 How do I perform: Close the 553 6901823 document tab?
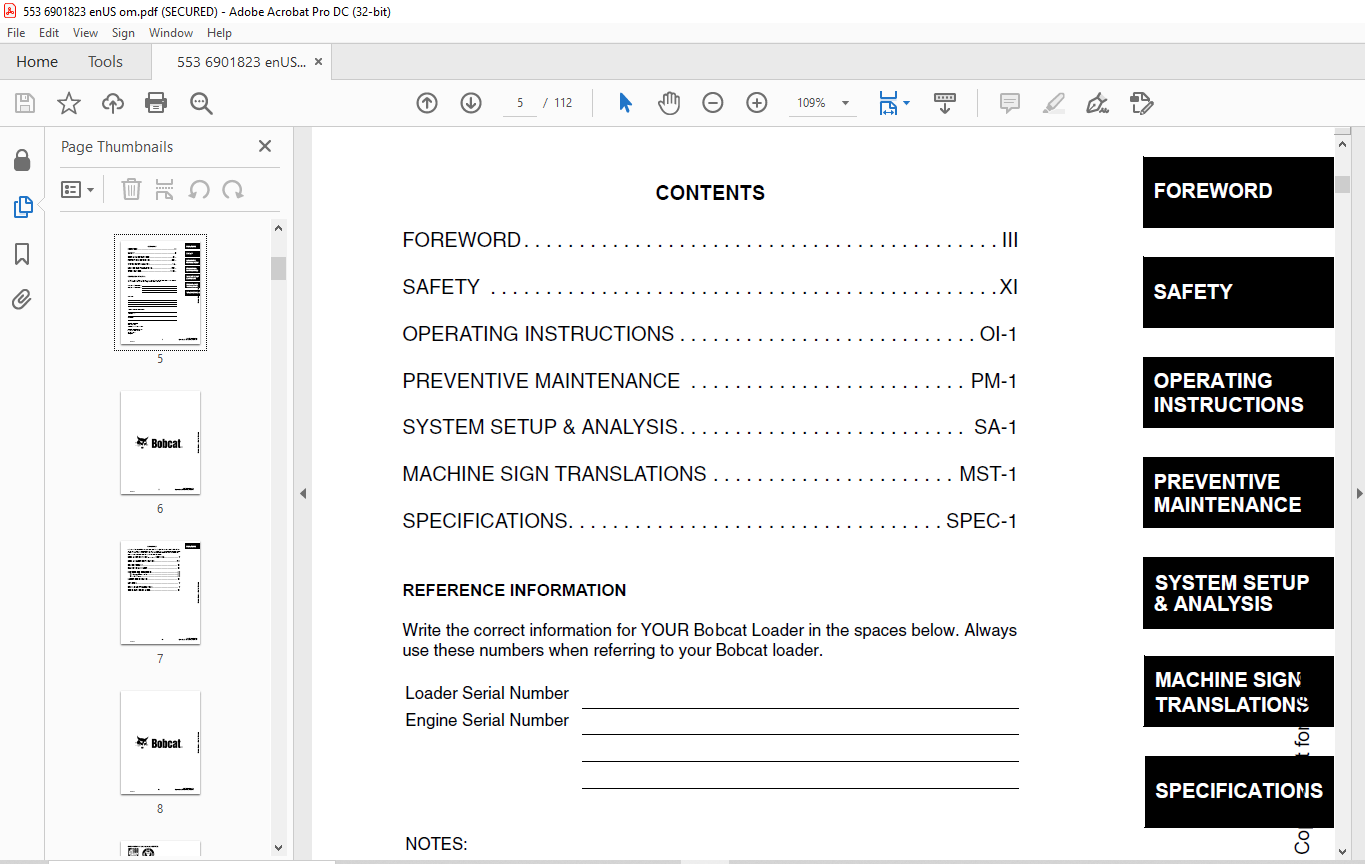318,62
